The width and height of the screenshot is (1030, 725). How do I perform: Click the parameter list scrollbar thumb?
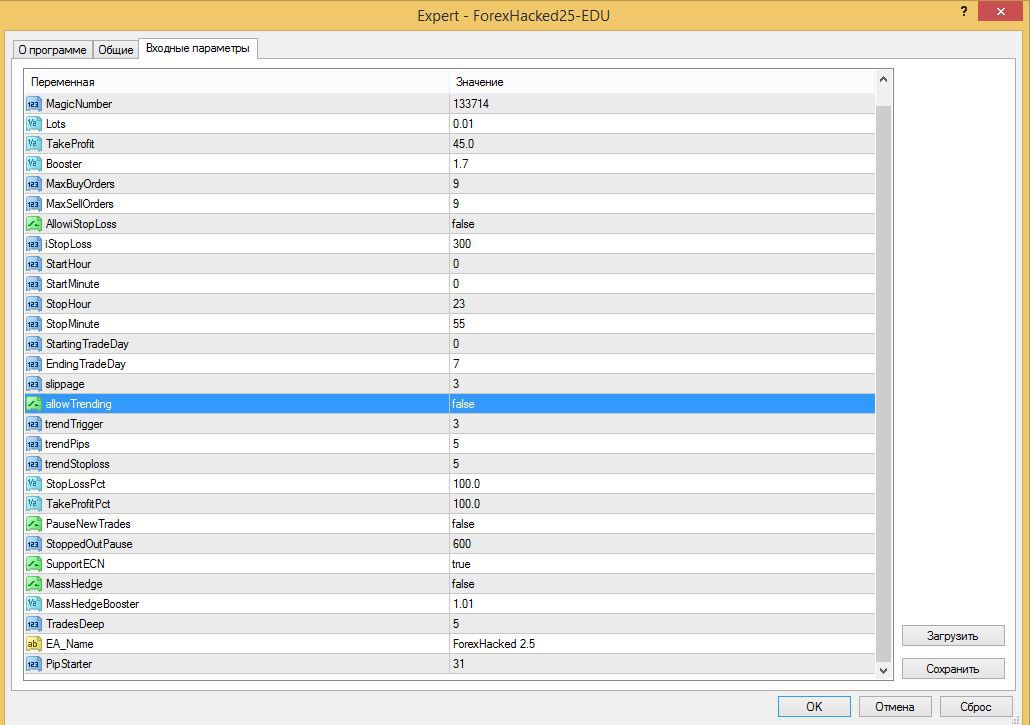coord(884,384)
